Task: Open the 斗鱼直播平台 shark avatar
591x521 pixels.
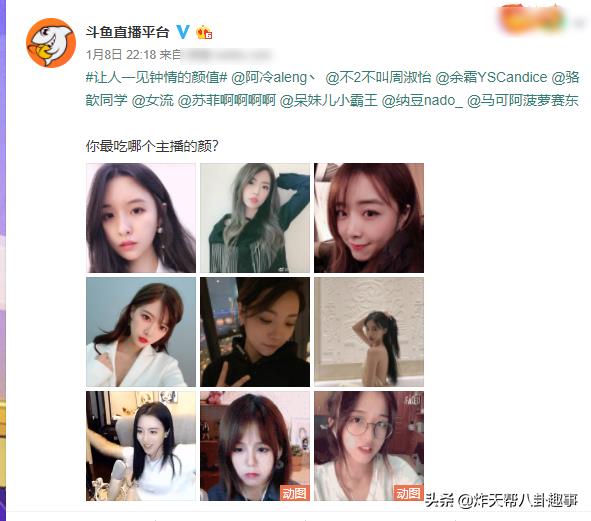Action: [51, 43]
